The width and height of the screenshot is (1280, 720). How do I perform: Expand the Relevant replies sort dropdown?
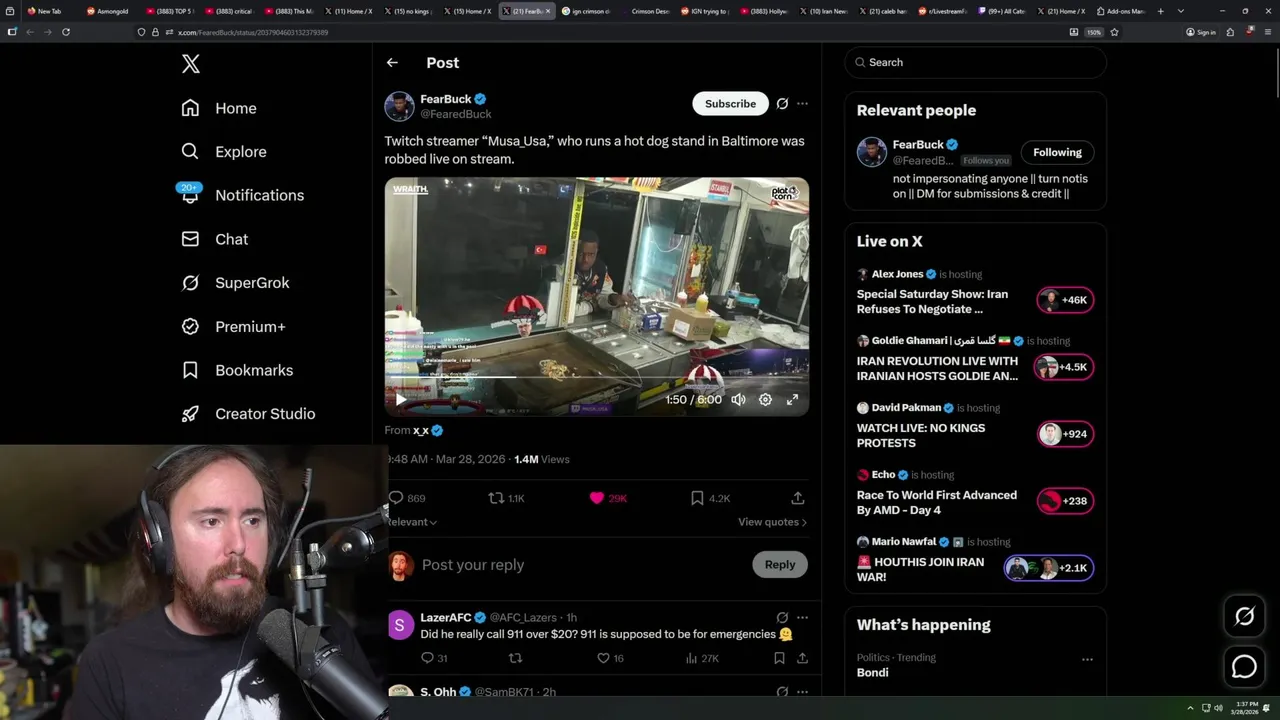(412, 522)
